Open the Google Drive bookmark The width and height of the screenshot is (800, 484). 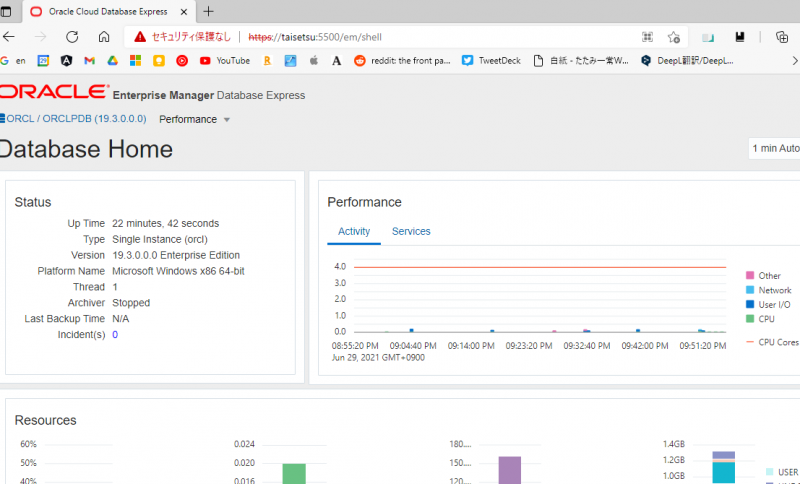[112, 61]
